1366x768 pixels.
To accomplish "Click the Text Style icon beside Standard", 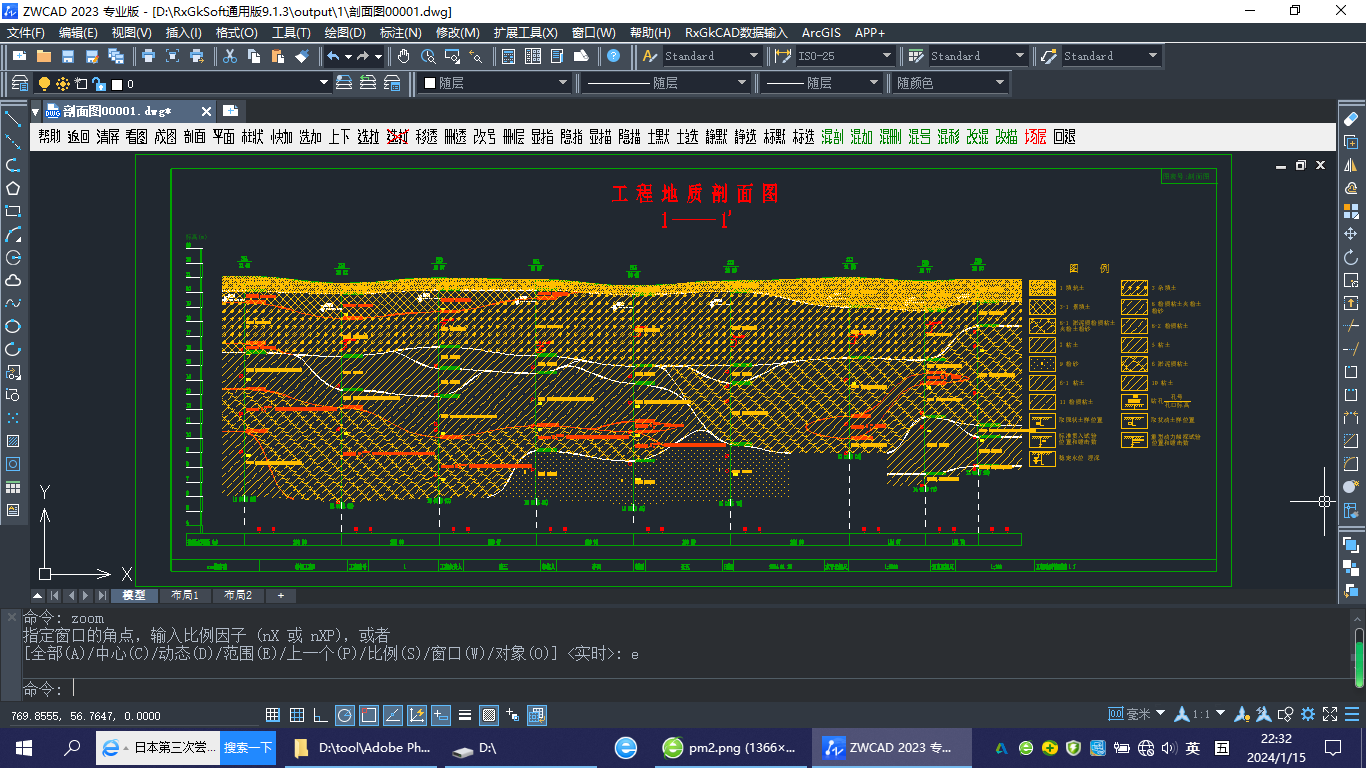I will (x=650, y=56).
